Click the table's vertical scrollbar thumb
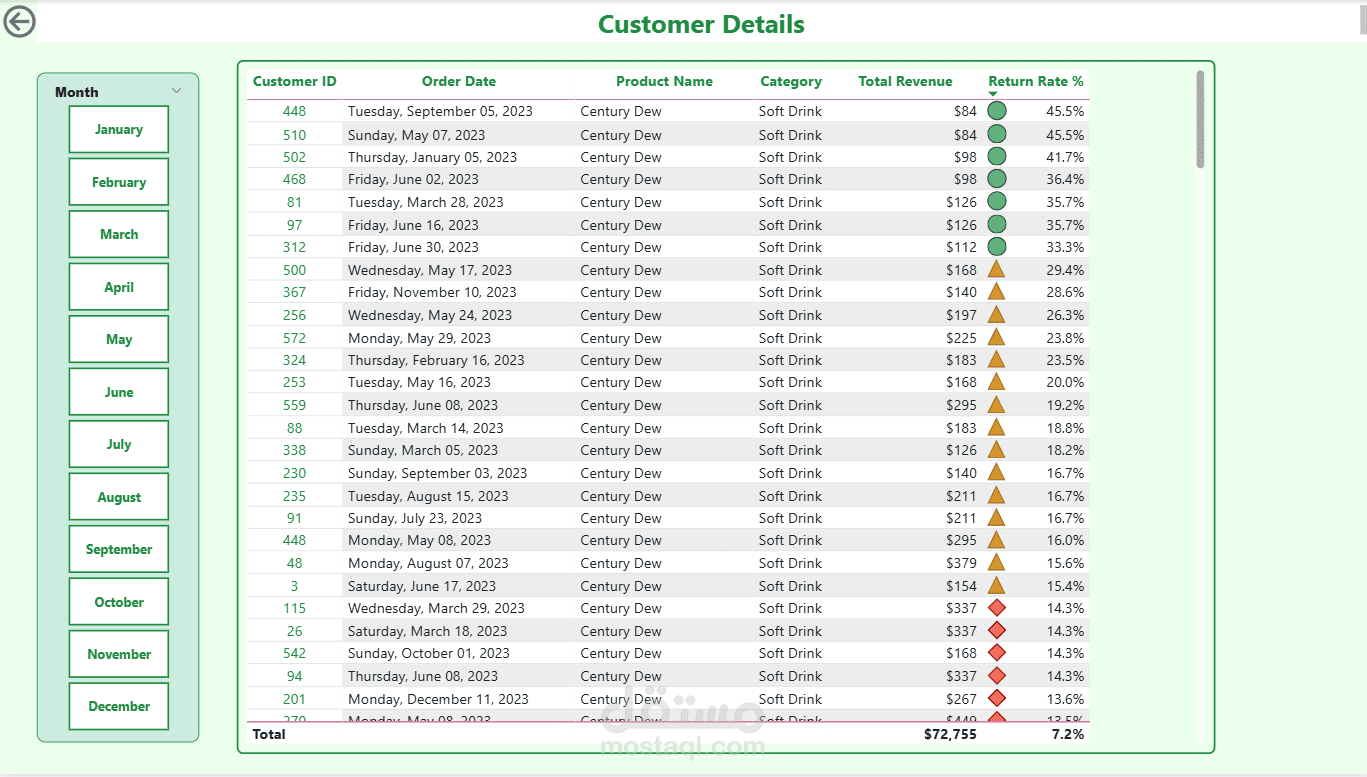The image size is (1367, 777). (1200, 120)
